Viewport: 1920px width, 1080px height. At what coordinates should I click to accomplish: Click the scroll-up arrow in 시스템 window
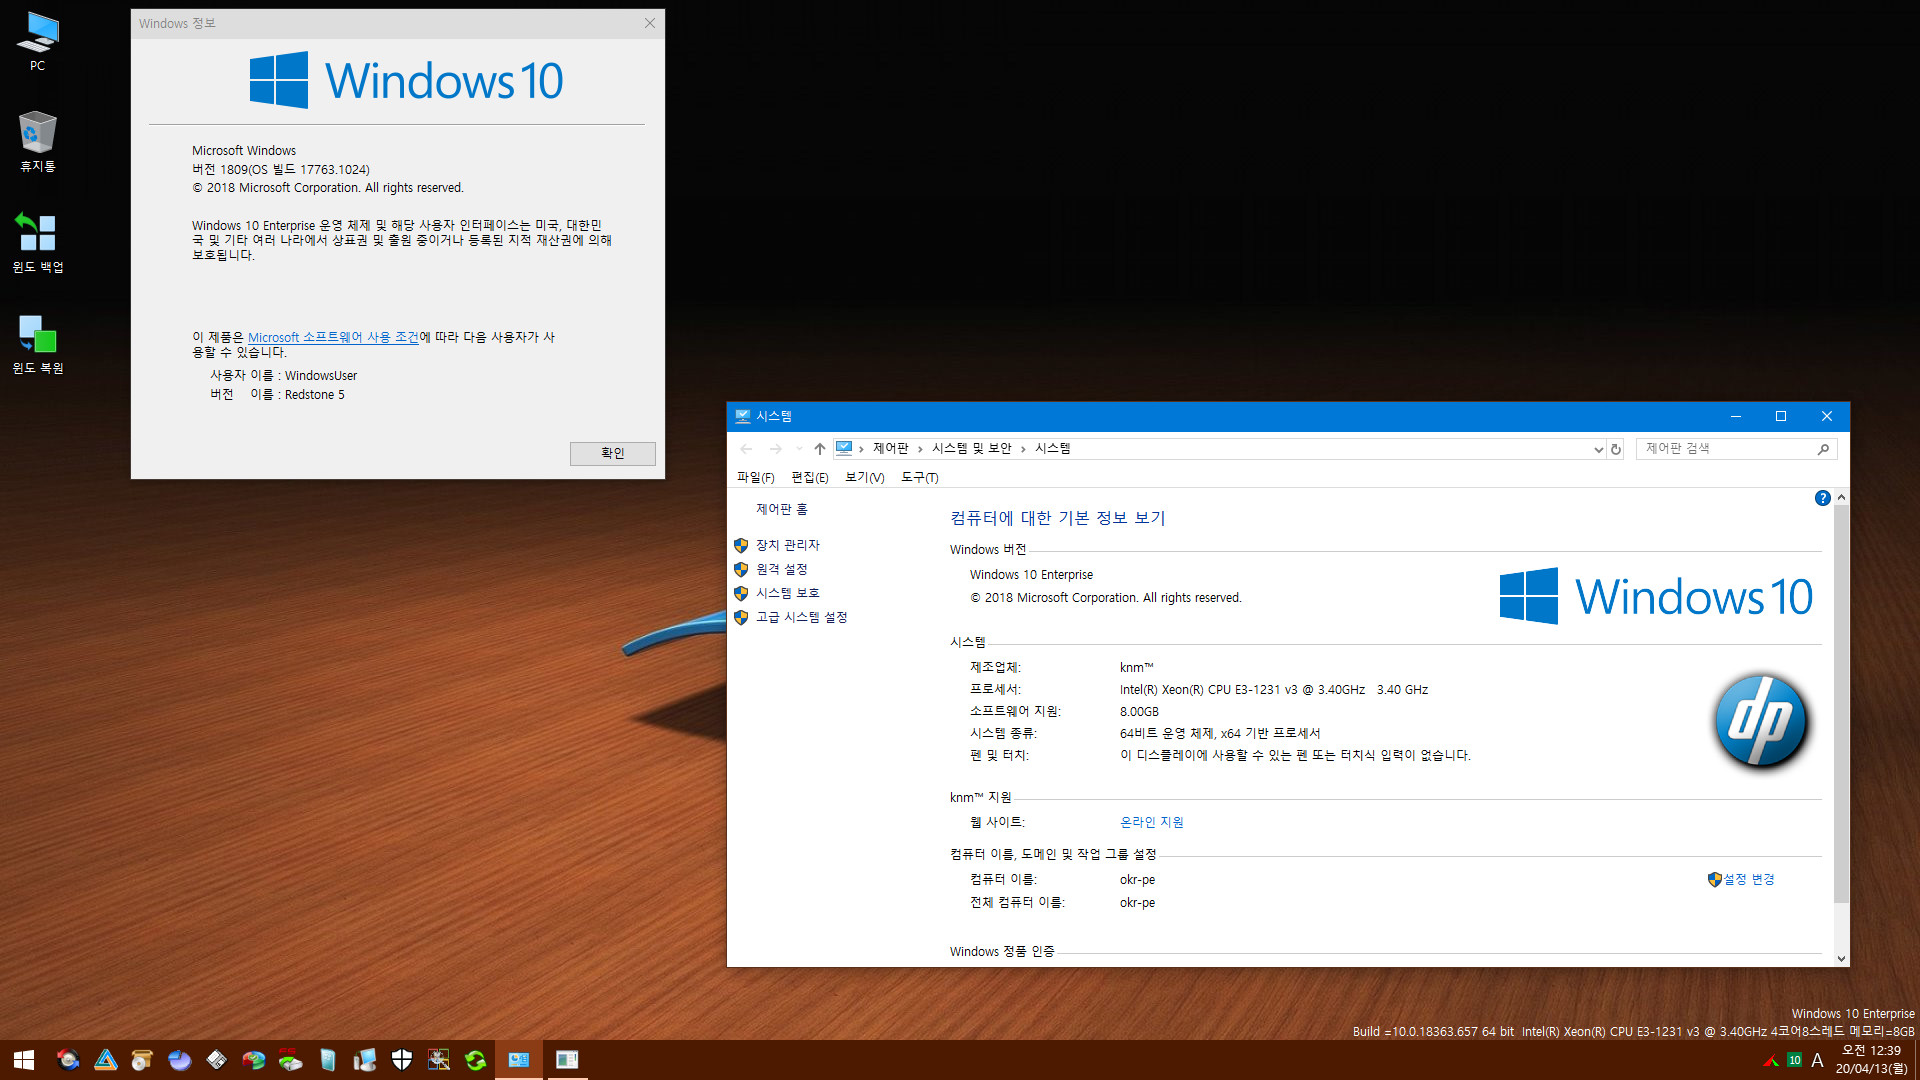coord(1841,497)
